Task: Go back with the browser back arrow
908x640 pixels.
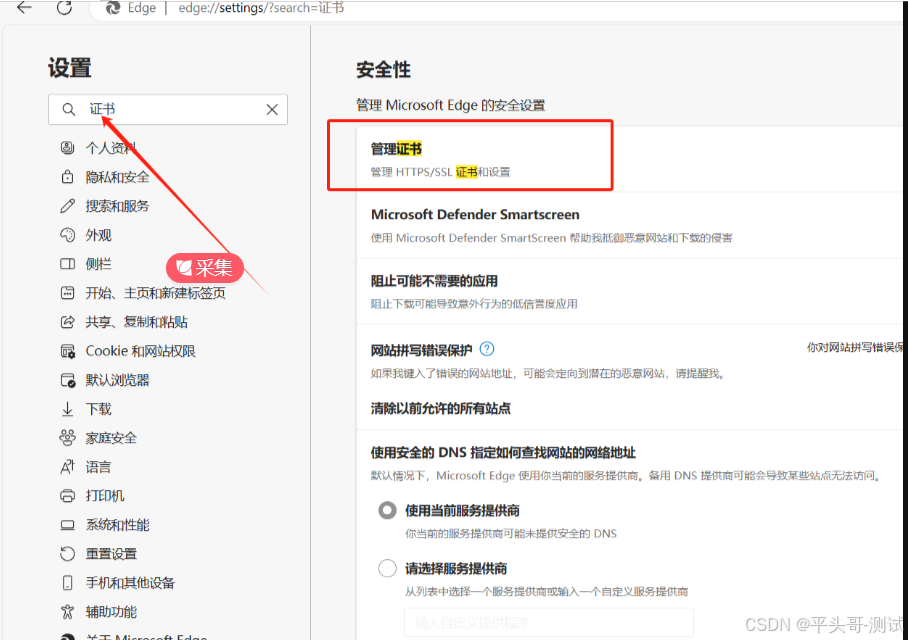Action: point(24,8)
